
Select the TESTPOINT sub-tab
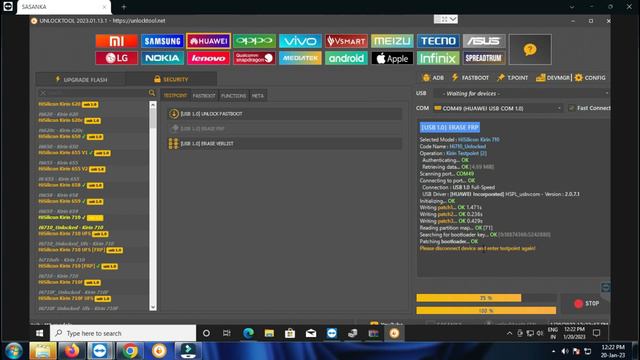pos(175,96)
